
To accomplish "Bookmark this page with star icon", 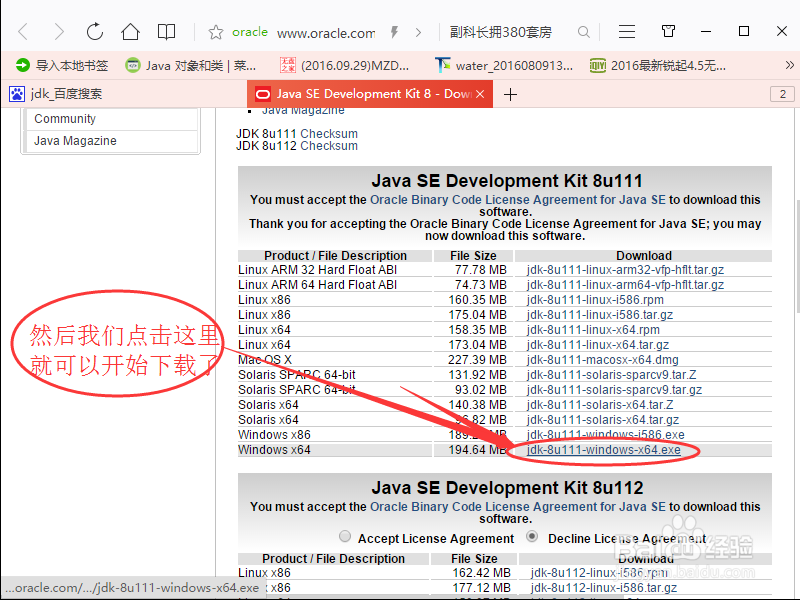I will (x=215, y=33).
